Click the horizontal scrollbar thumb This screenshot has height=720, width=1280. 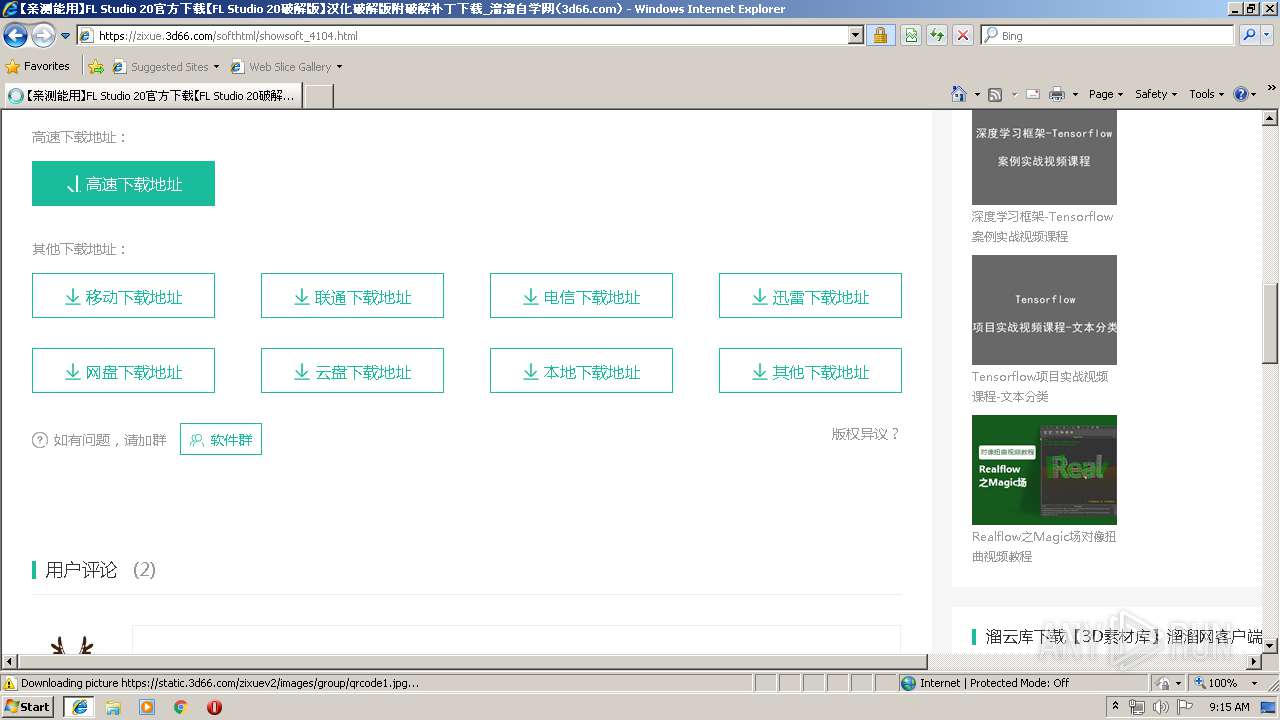click(472, 661)
